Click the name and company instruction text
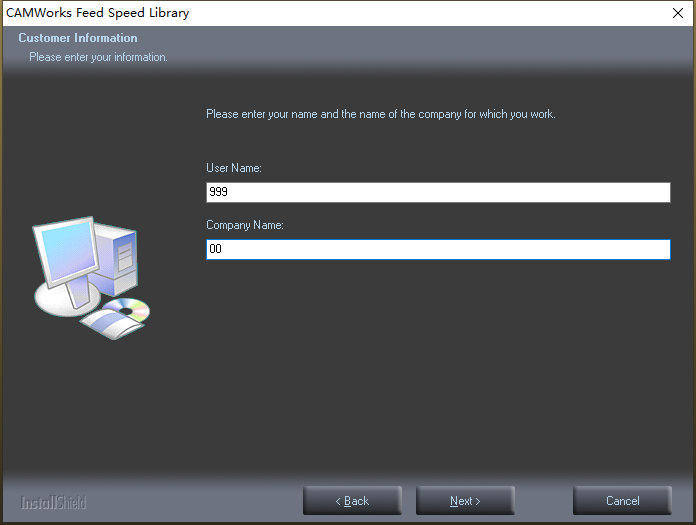696x525 pixels. click(x=381, y=114)
